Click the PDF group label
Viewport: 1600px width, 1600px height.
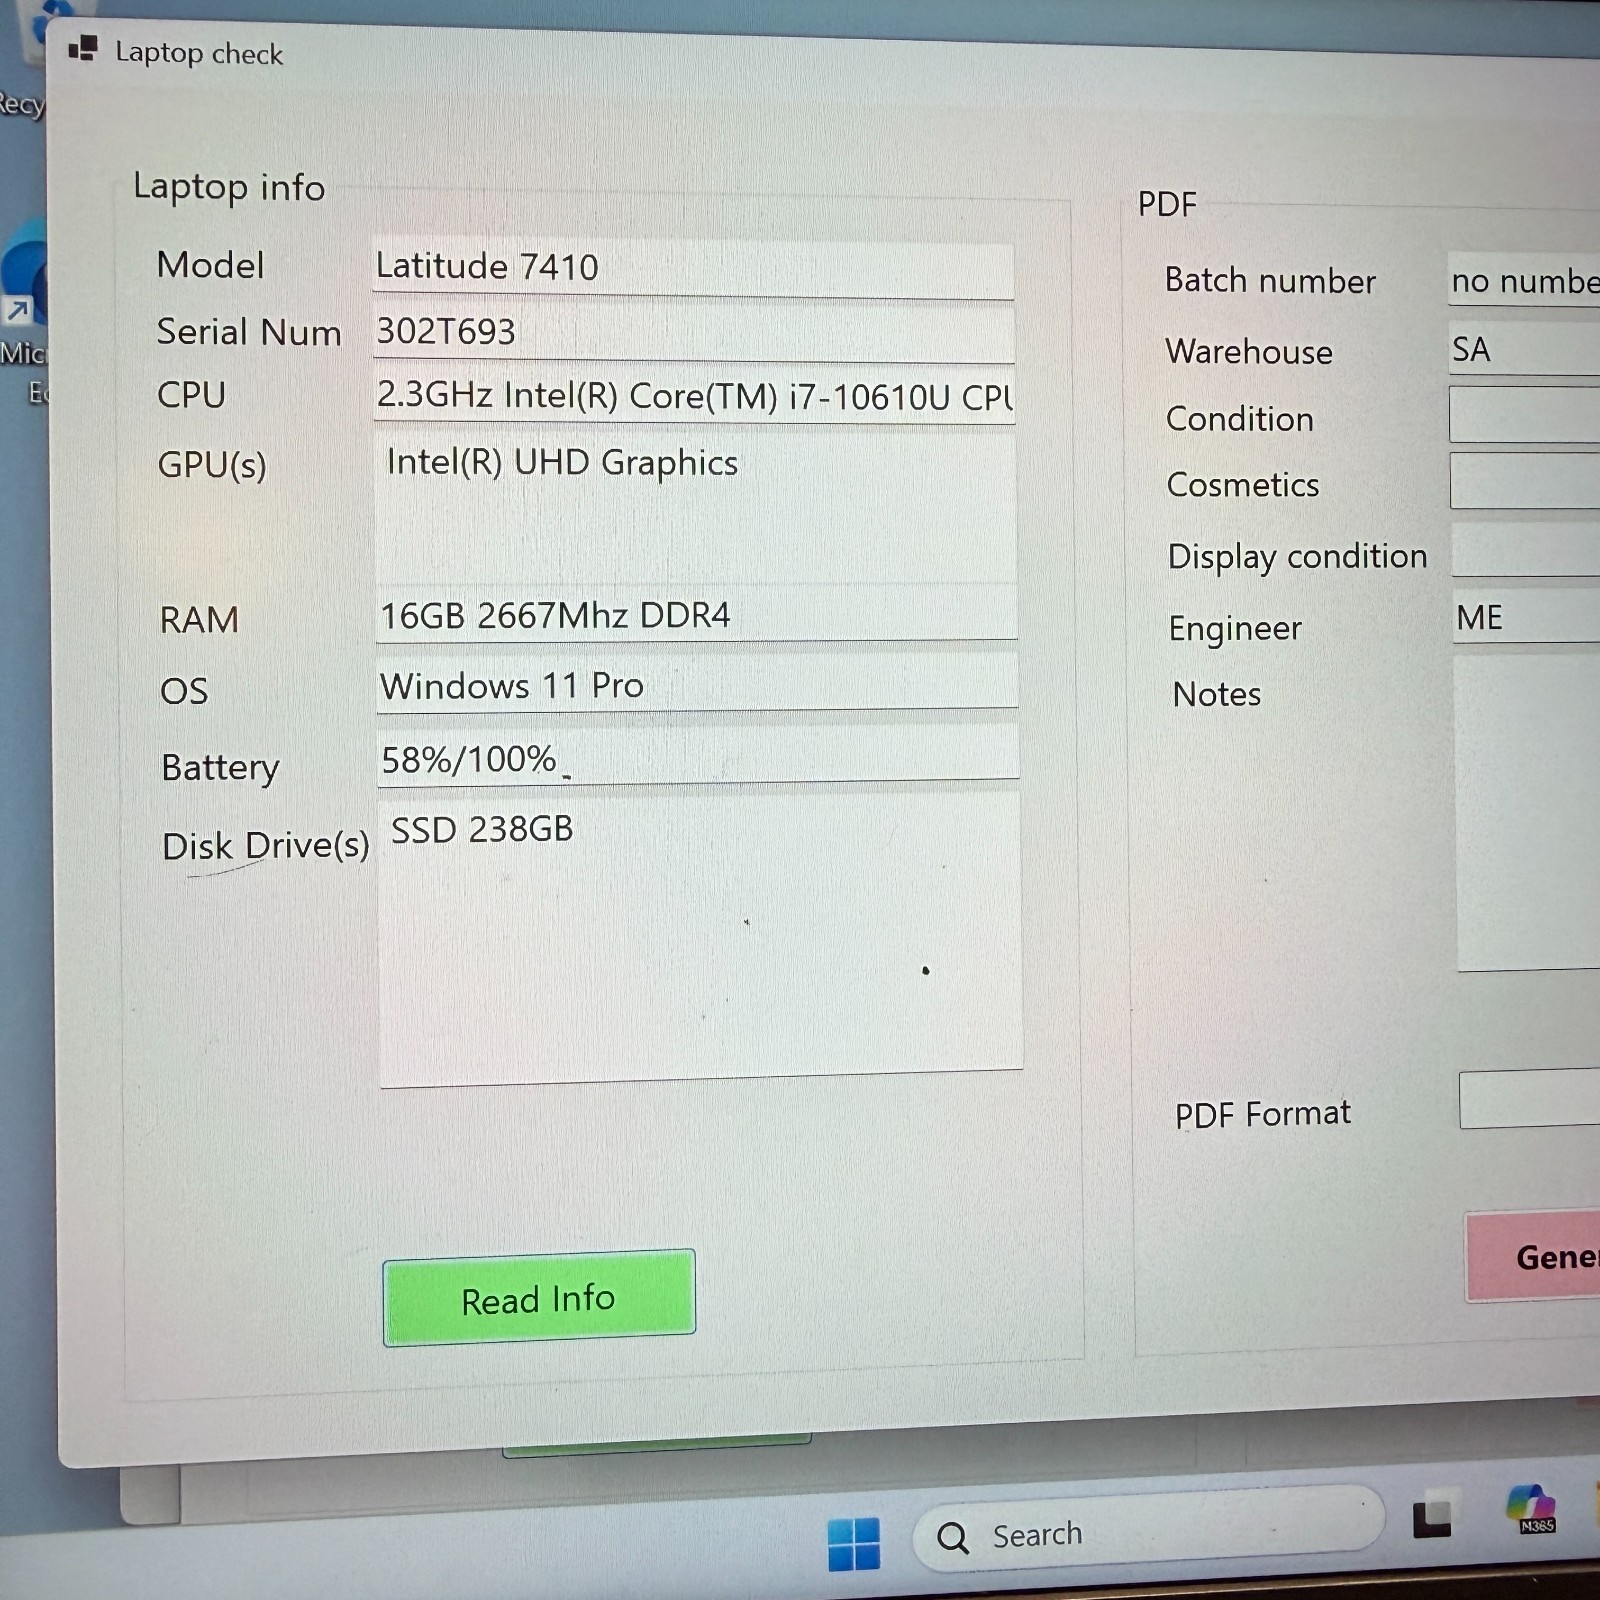(x=1167, y=204)
